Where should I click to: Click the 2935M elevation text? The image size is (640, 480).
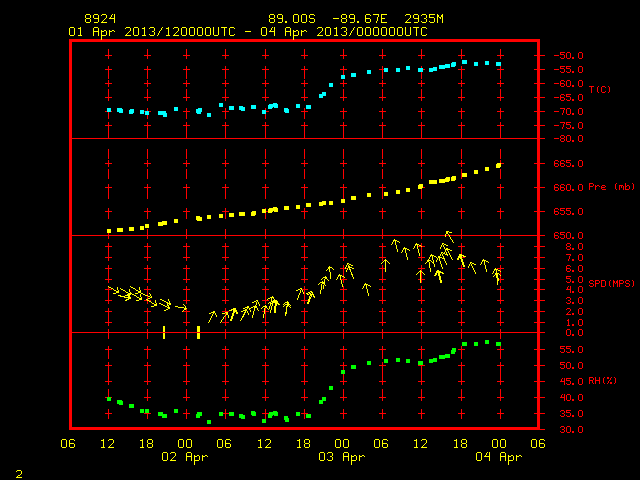(424, 19)
